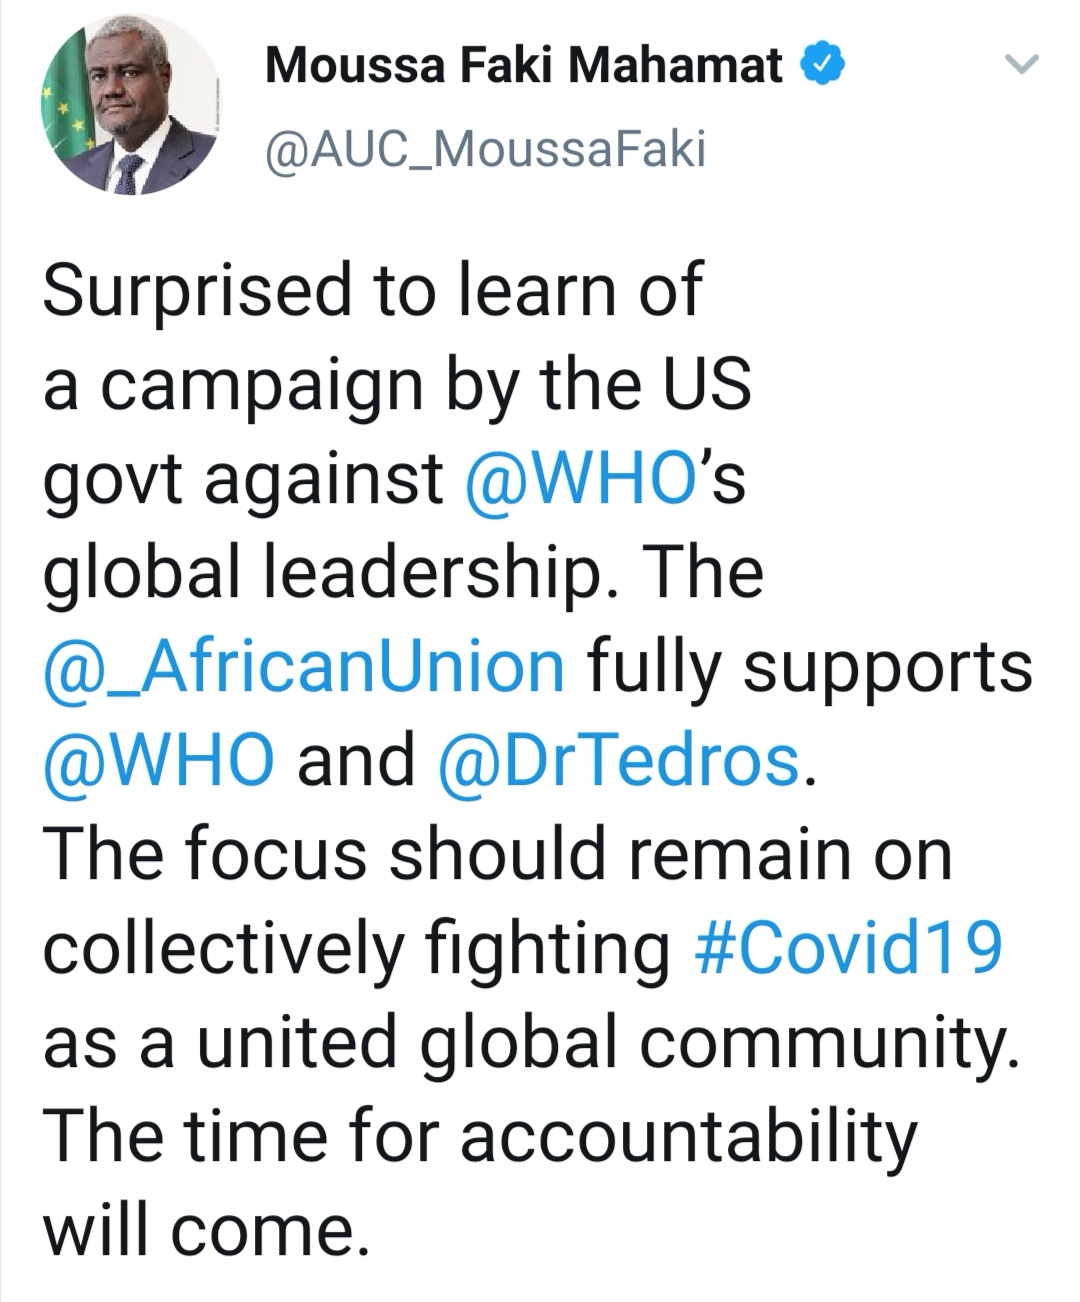Click the opening line 'Surprised to learn of'

[373, 289]
